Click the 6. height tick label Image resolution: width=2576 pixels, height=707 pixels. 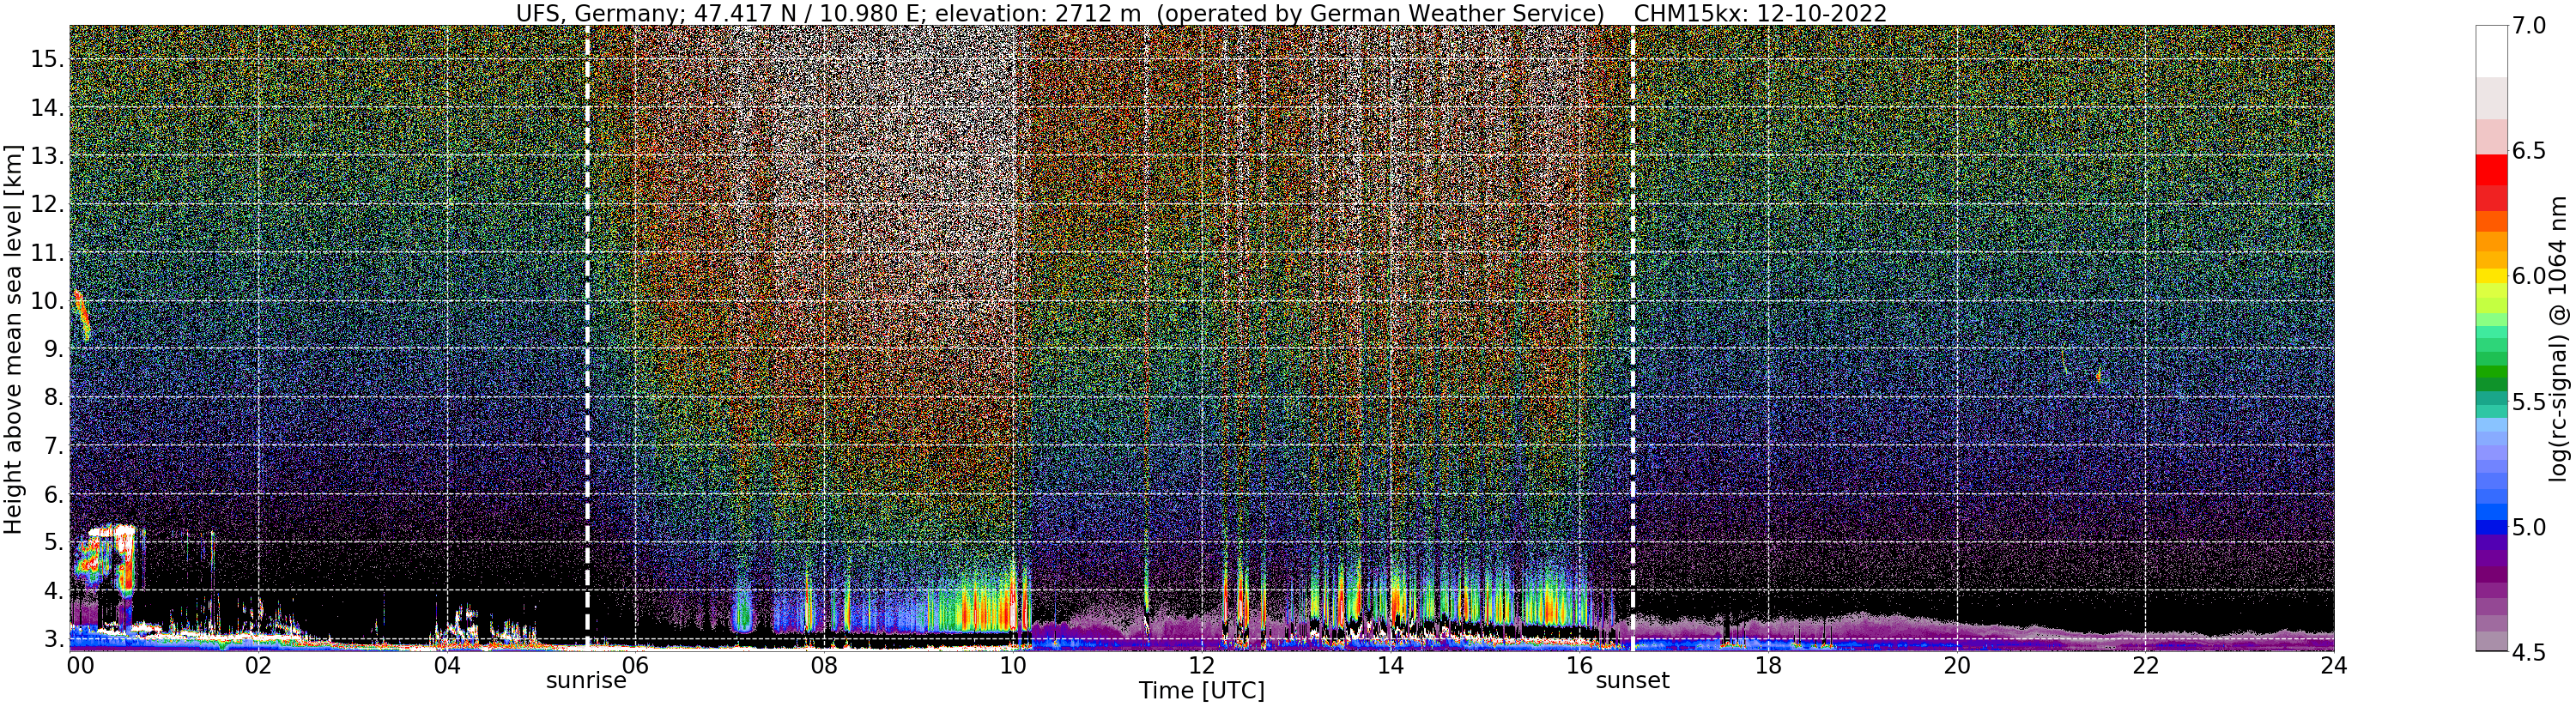(53, 494)
